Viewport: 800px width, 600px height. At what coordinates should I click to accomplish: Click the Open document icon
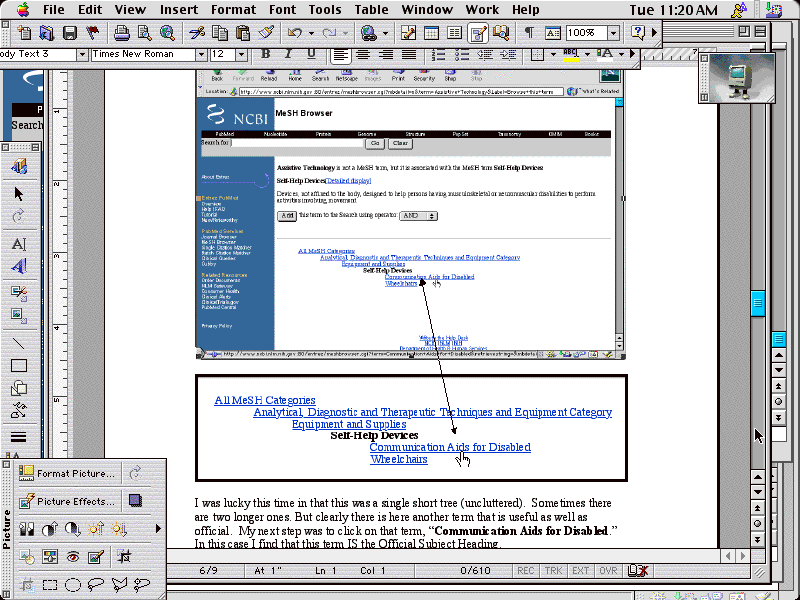click(x=46, y=33)
